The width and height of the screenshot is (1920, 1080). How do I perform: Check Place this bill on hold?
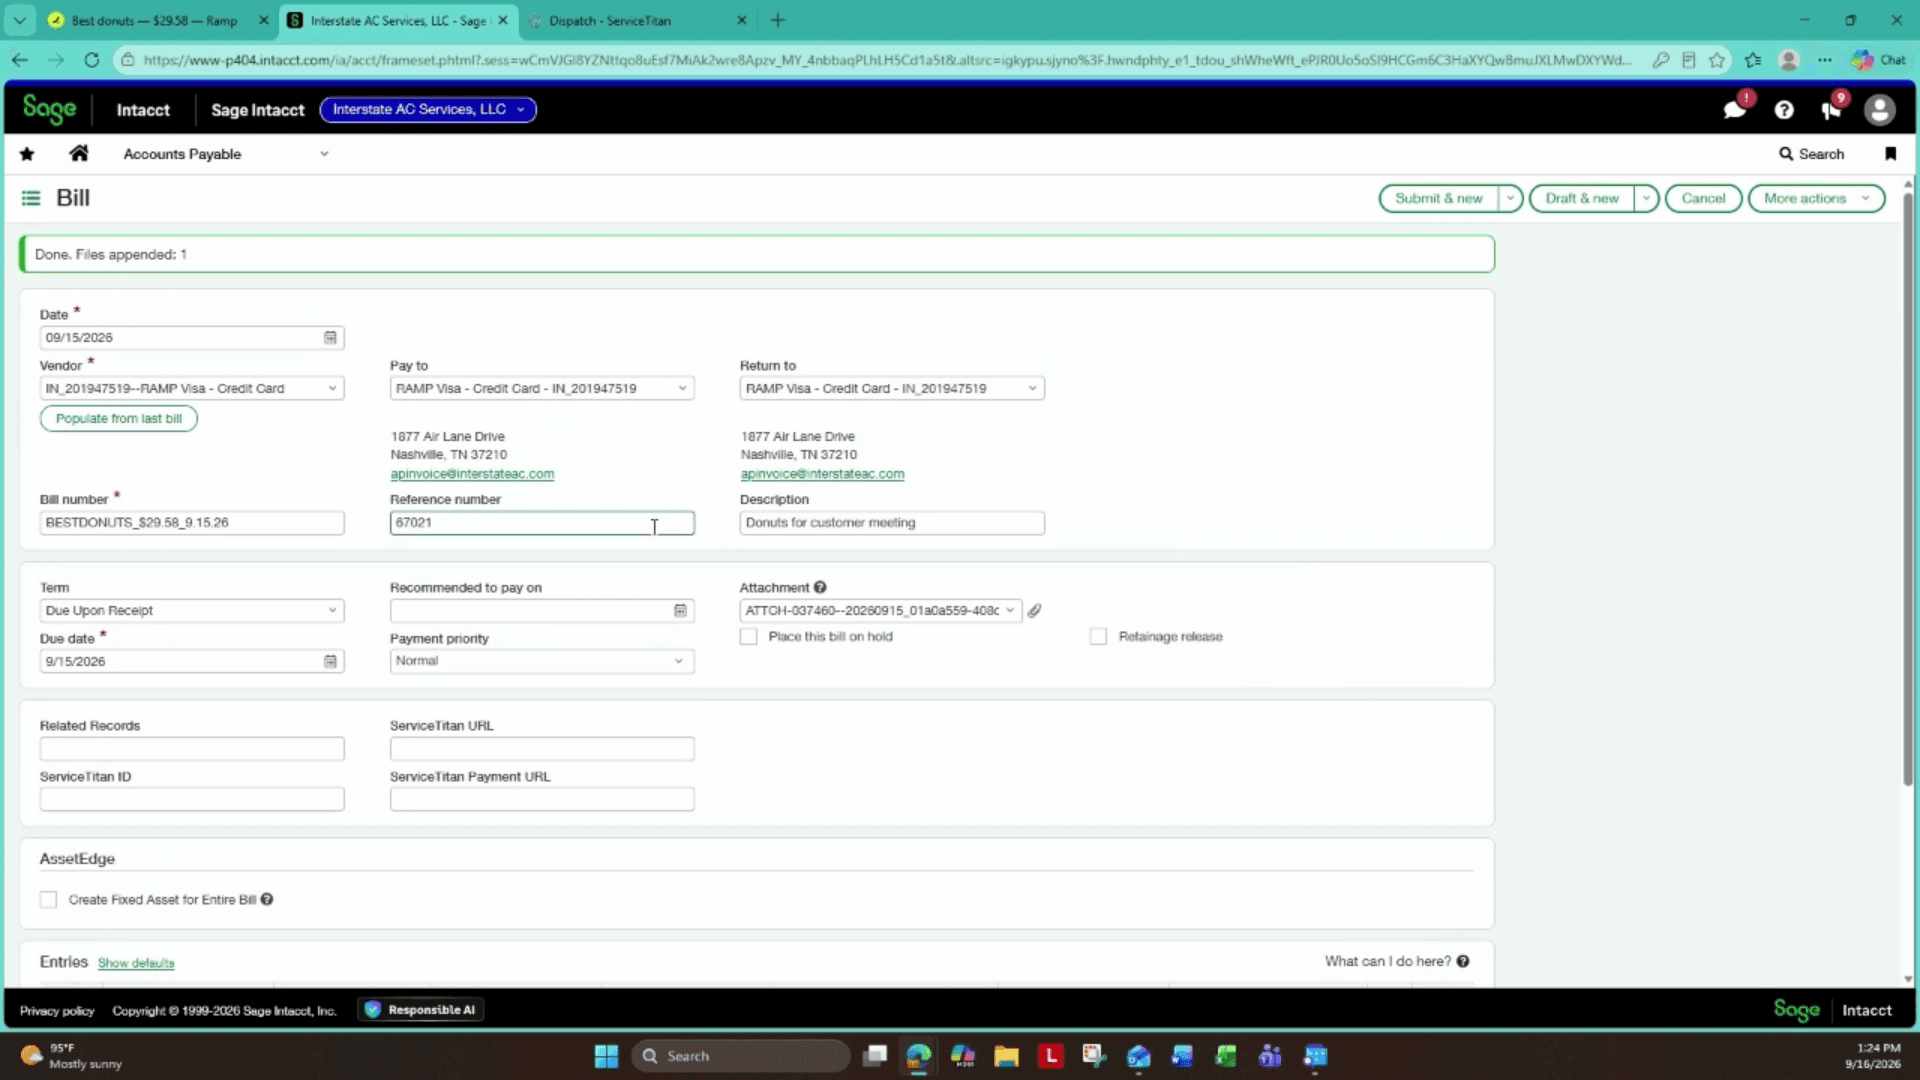click(x=748, y=637)
